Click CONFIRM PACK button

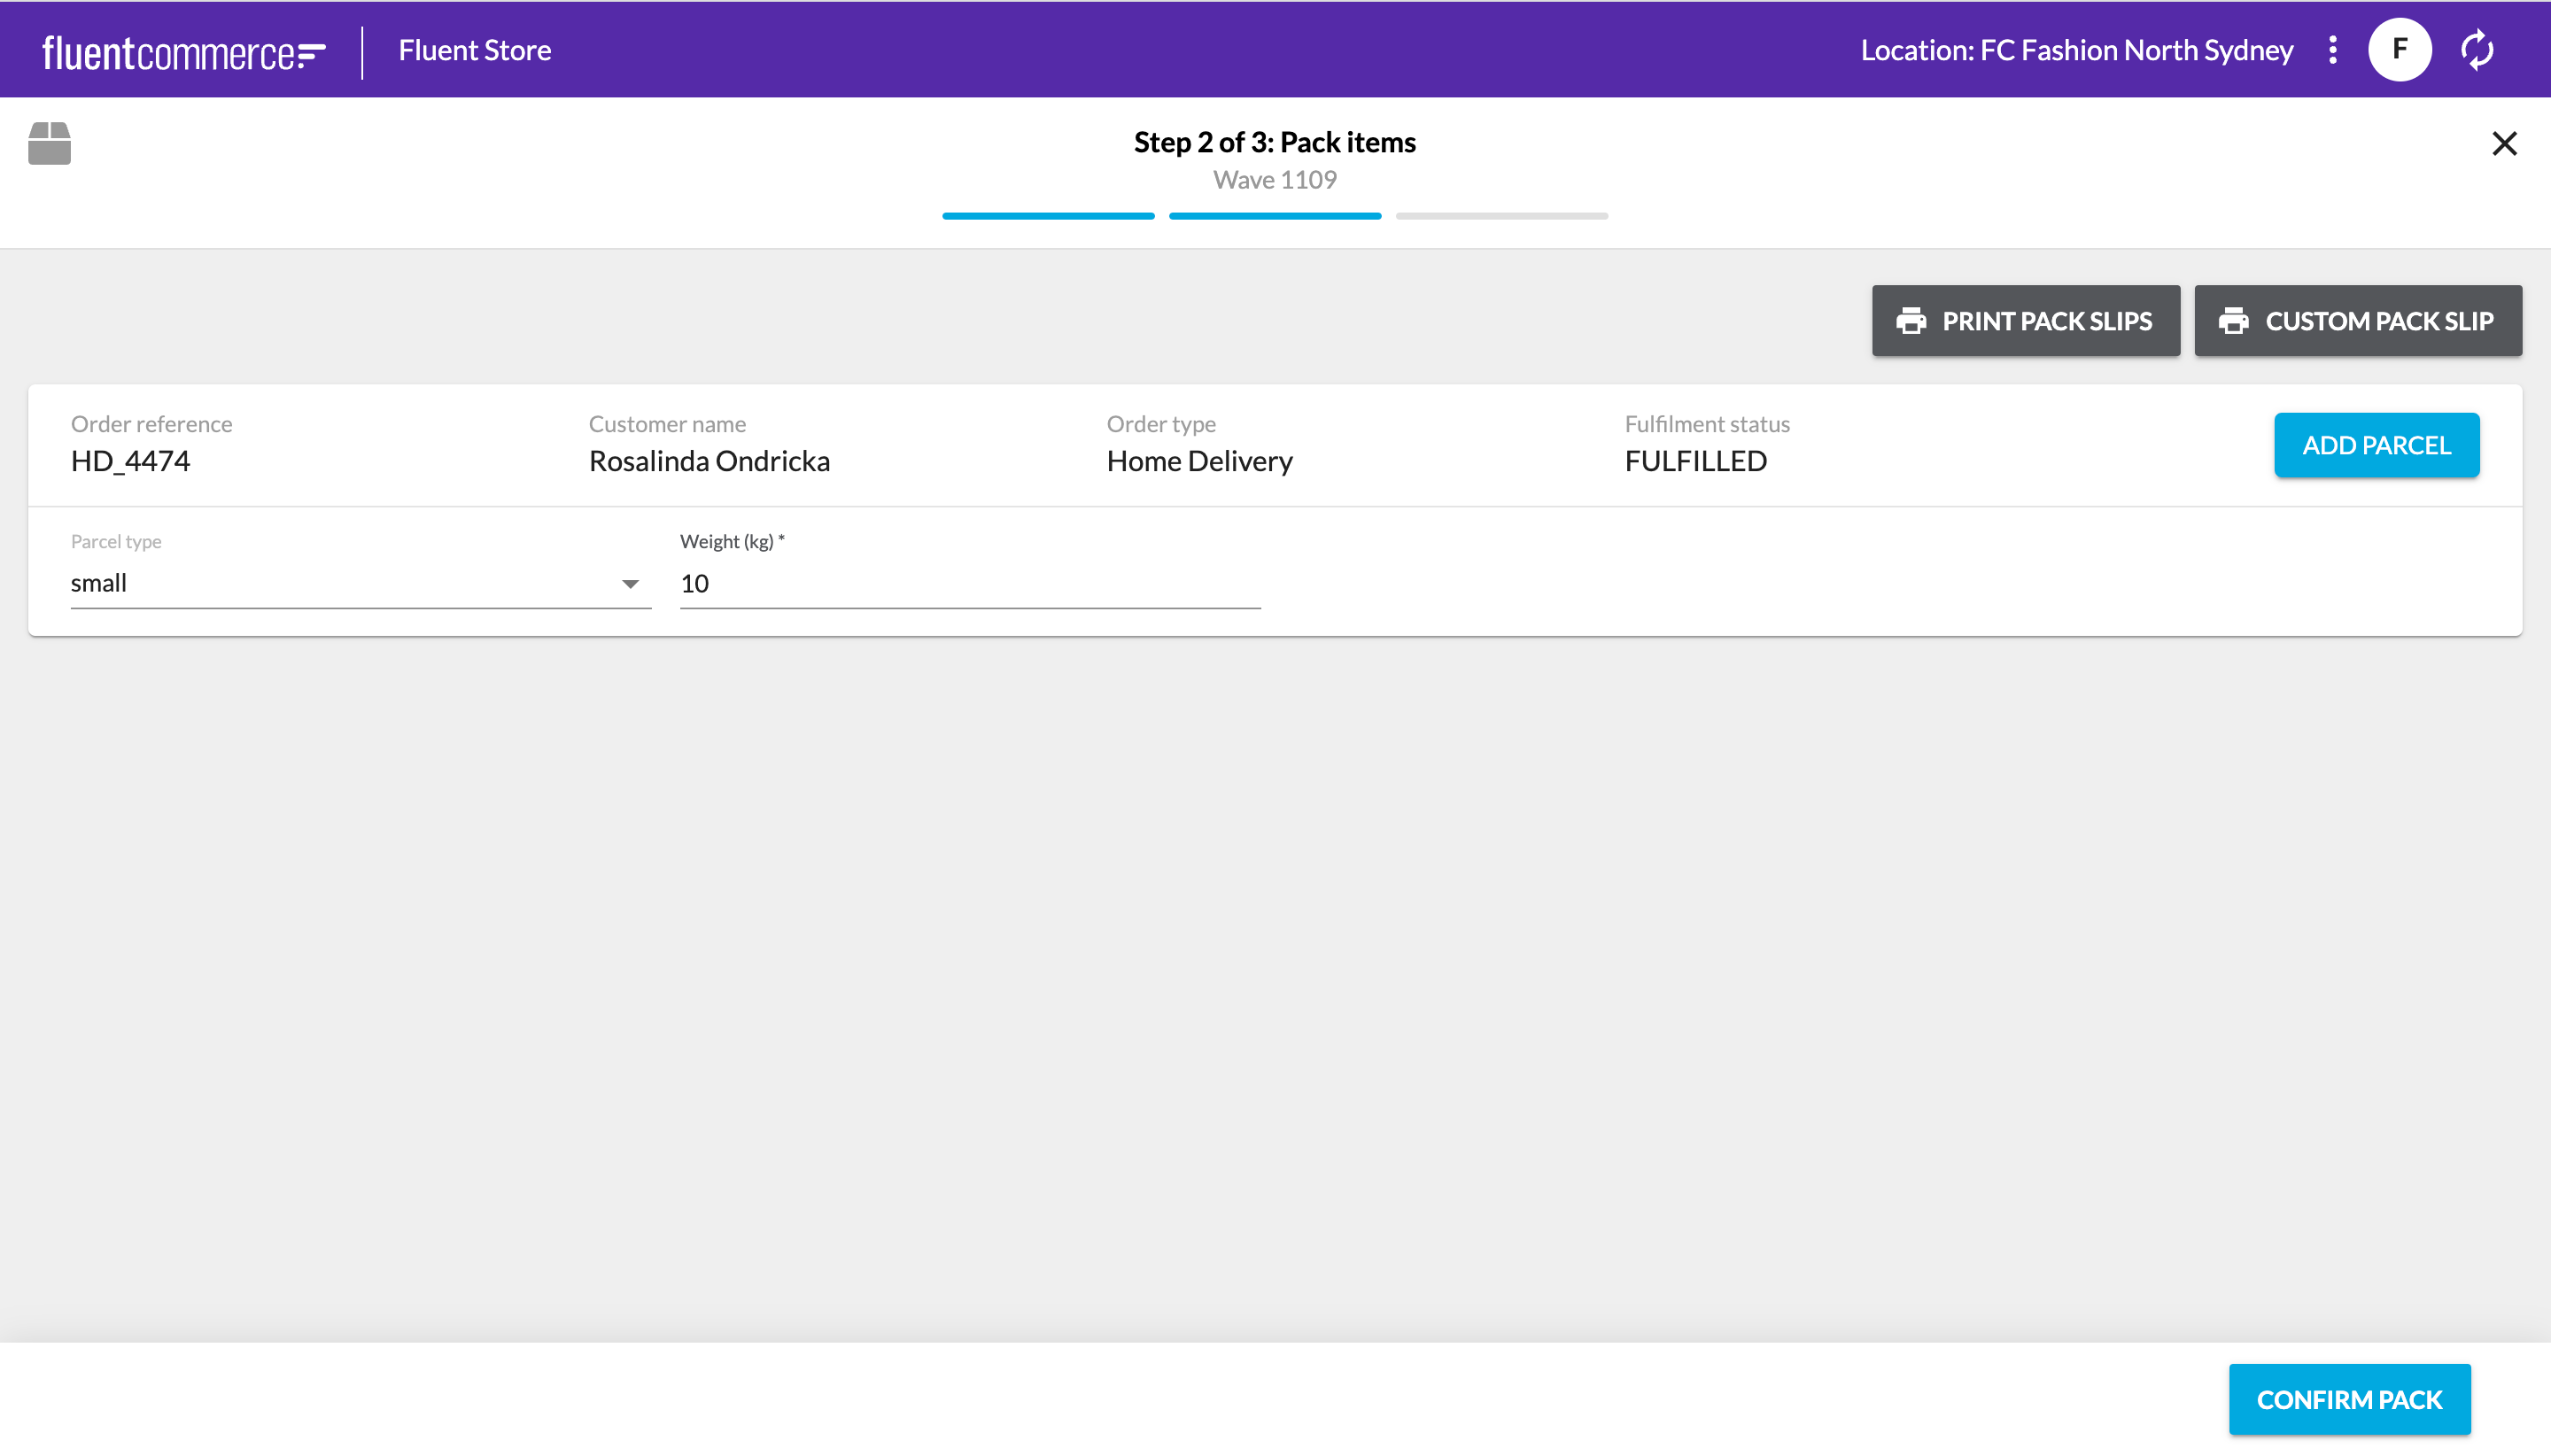(x=2350, y=1398)
